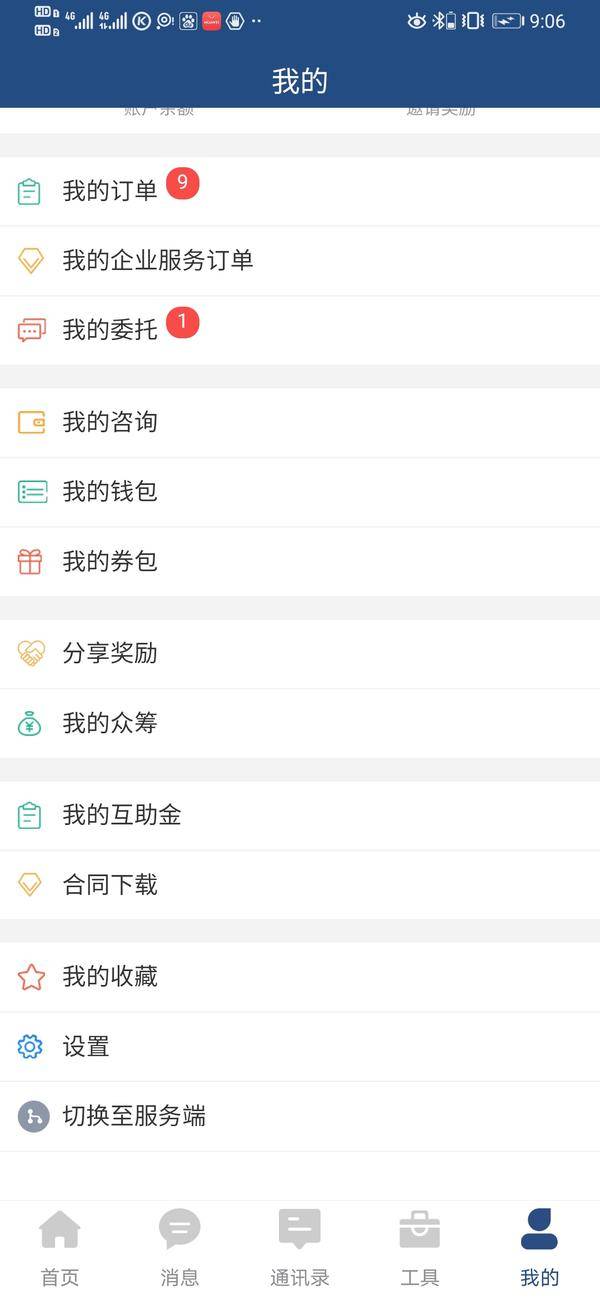
Task: Tap the 切换至服务端 switch icon
Action: [x=33, y=1116]
